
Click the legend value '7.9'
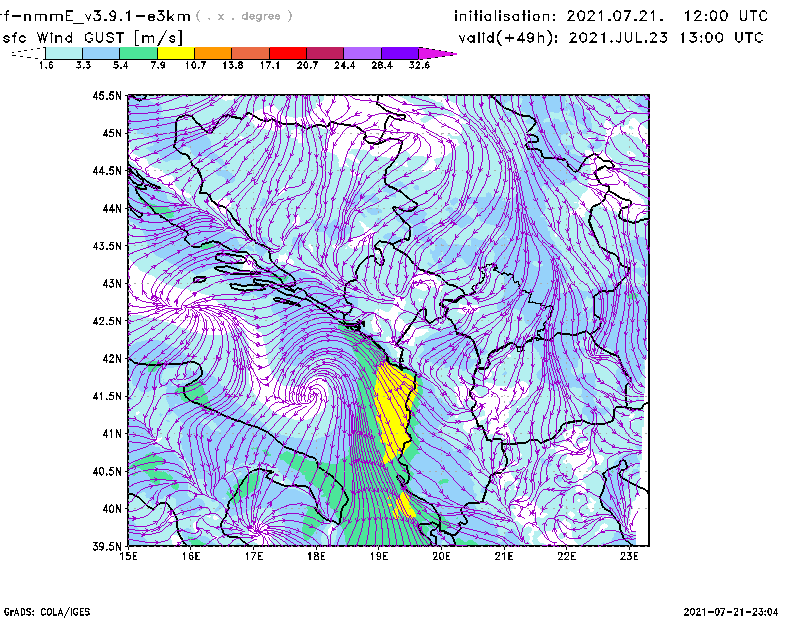(158, 65)
